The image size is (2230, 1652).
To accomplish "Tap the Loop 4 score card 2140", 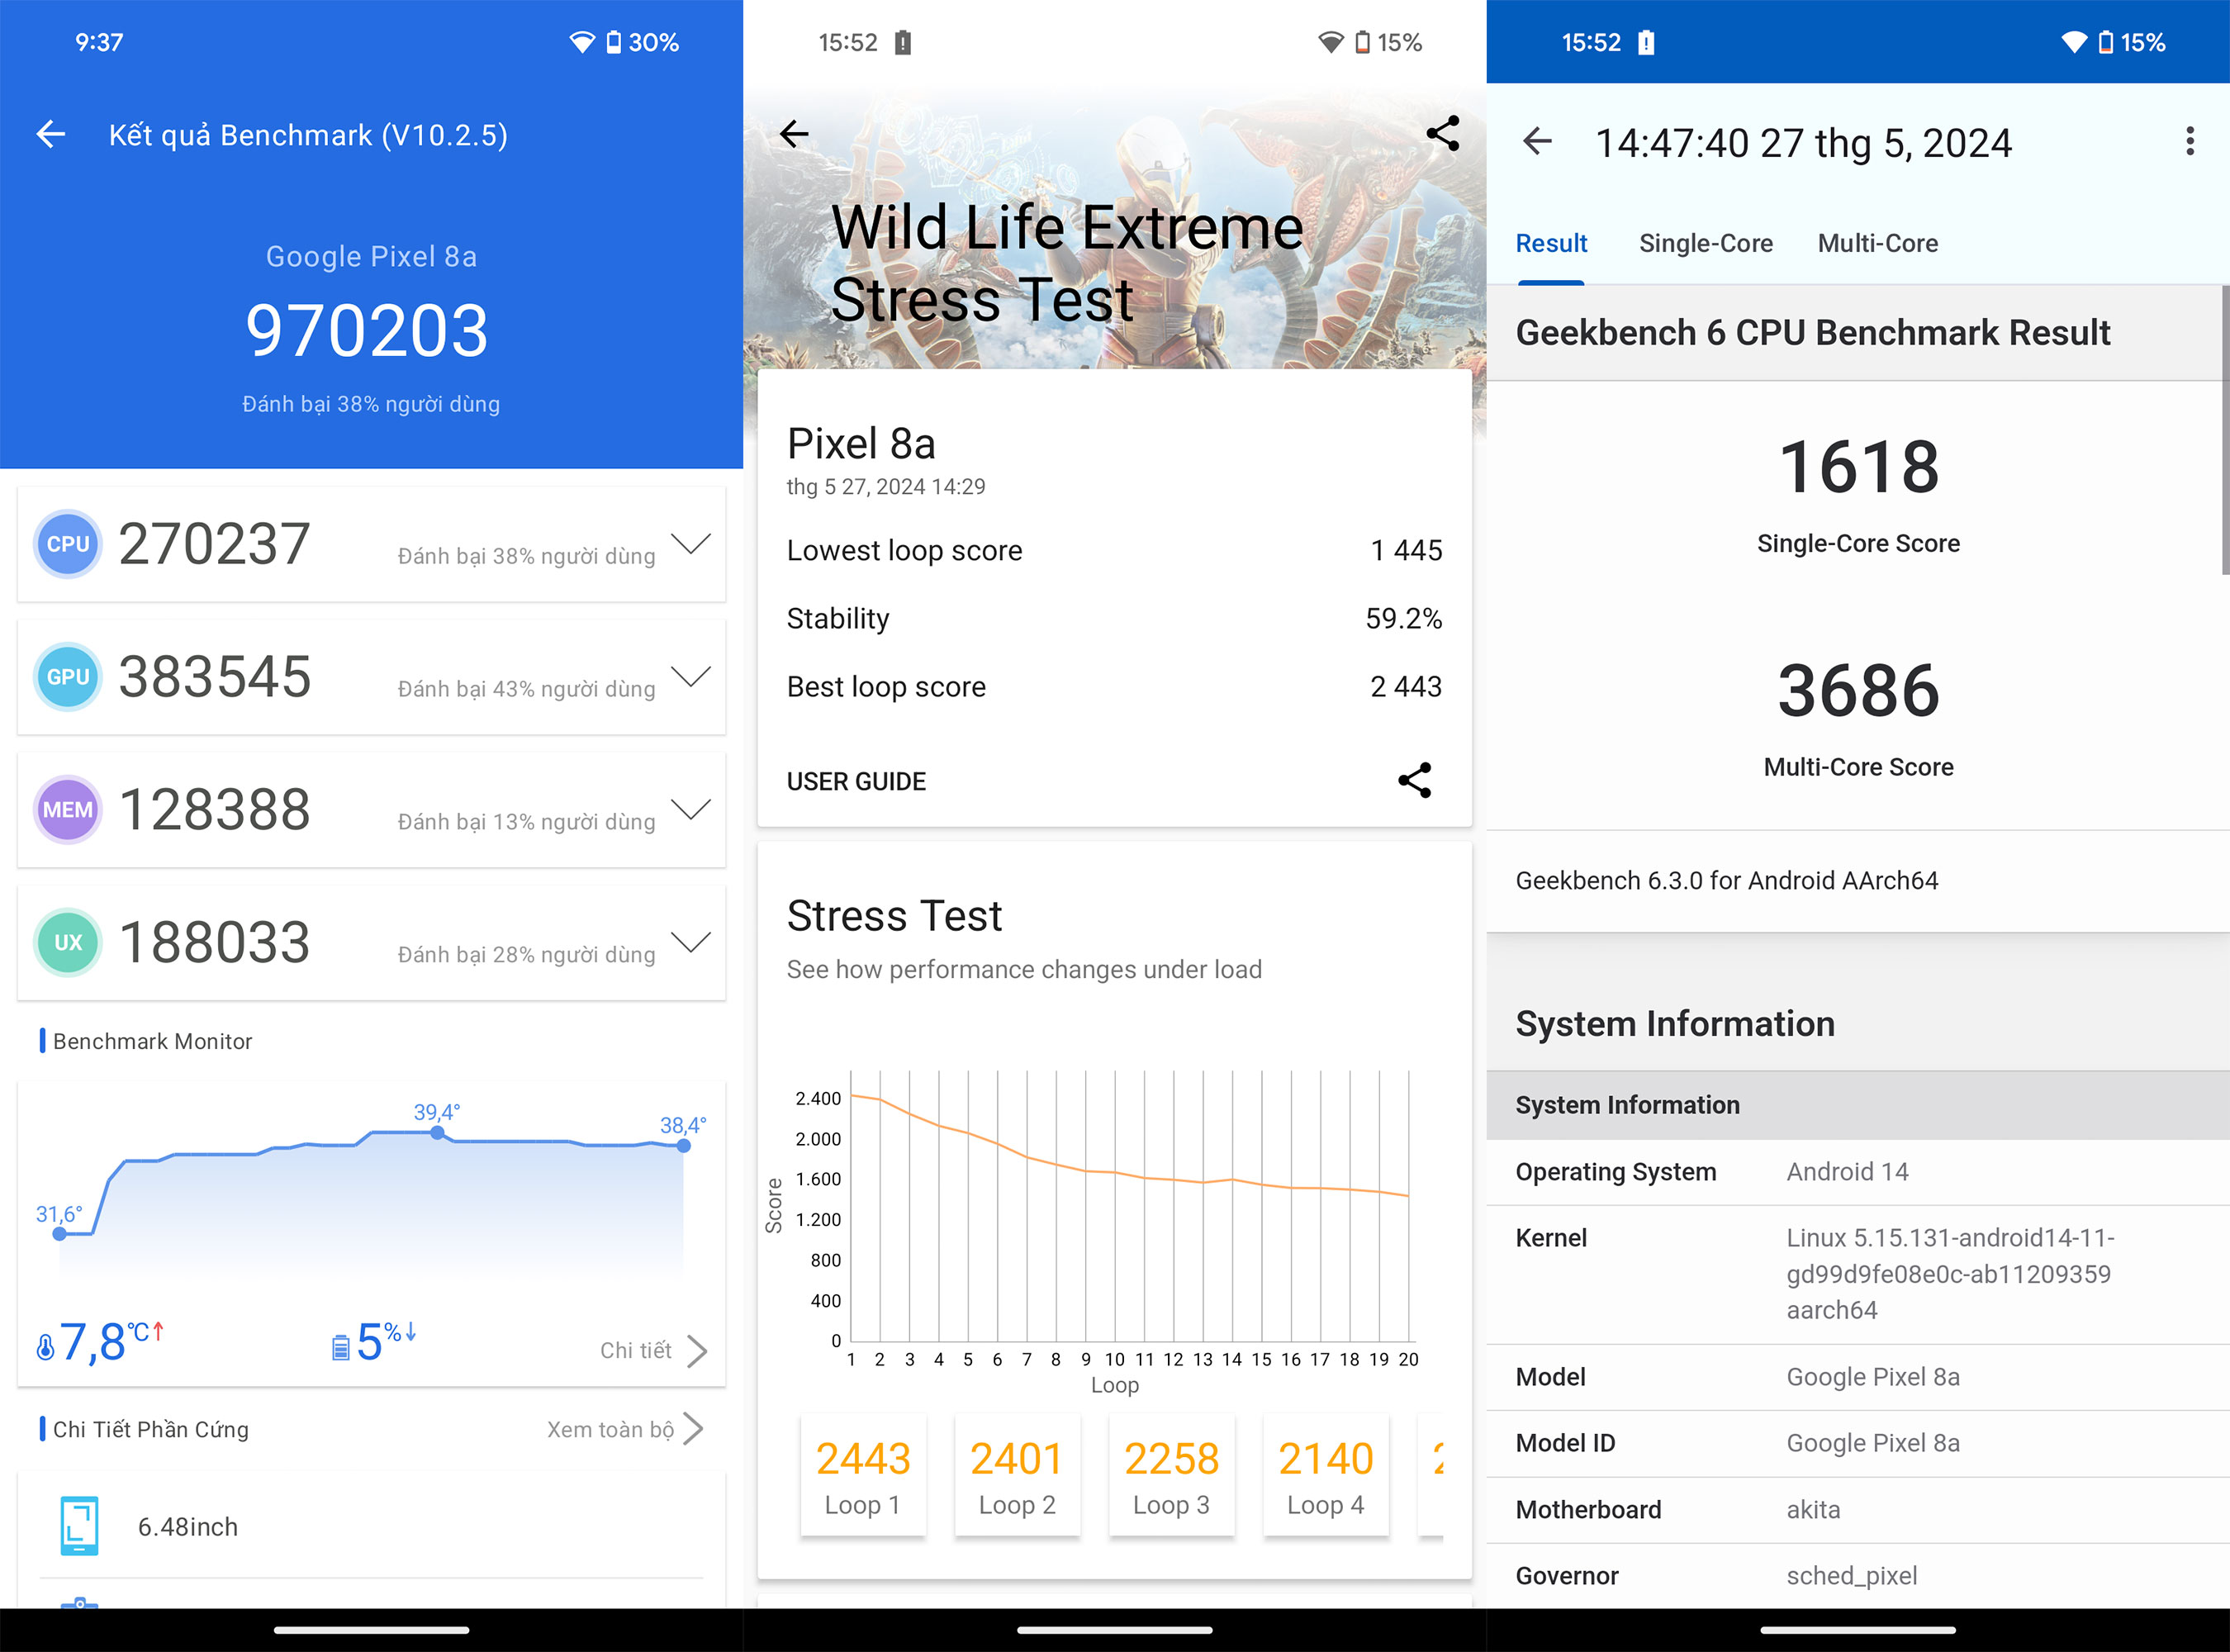I will point(1325,1475).
